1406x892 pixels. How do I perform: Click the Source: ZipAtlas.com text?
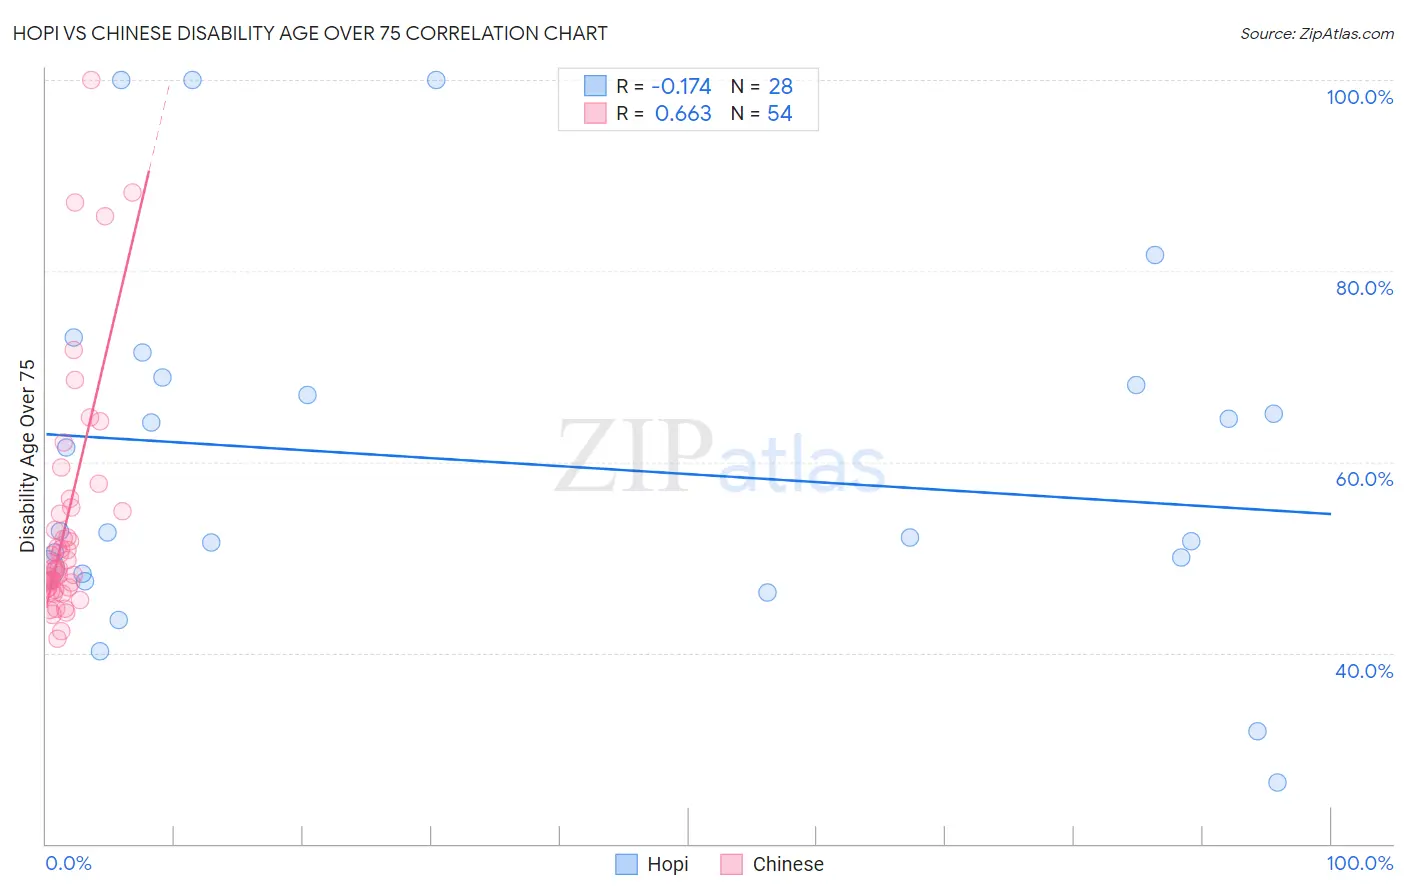pyautogui.click(x=1317, y=33)
